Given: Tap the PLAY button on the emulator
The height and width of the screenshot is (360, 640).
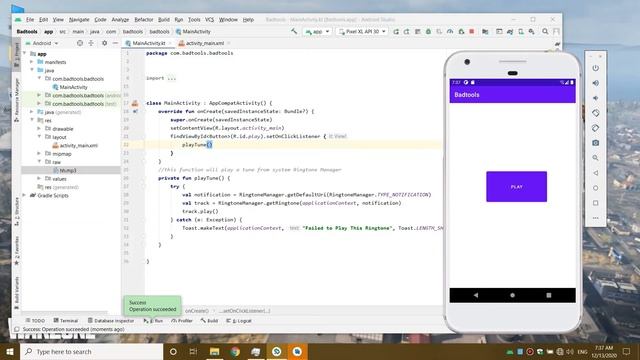Looking at the screenshot, I should click(x=516, y=187).
